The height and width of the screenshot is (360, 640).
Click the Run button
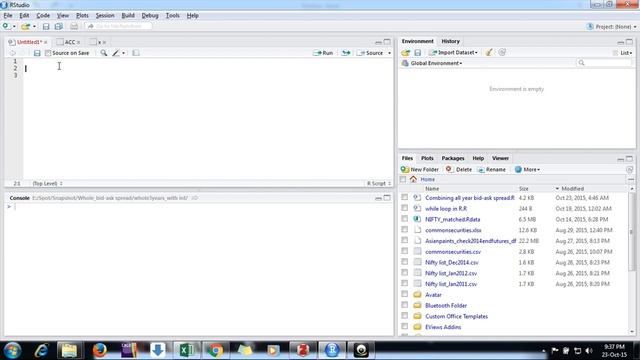323,53
